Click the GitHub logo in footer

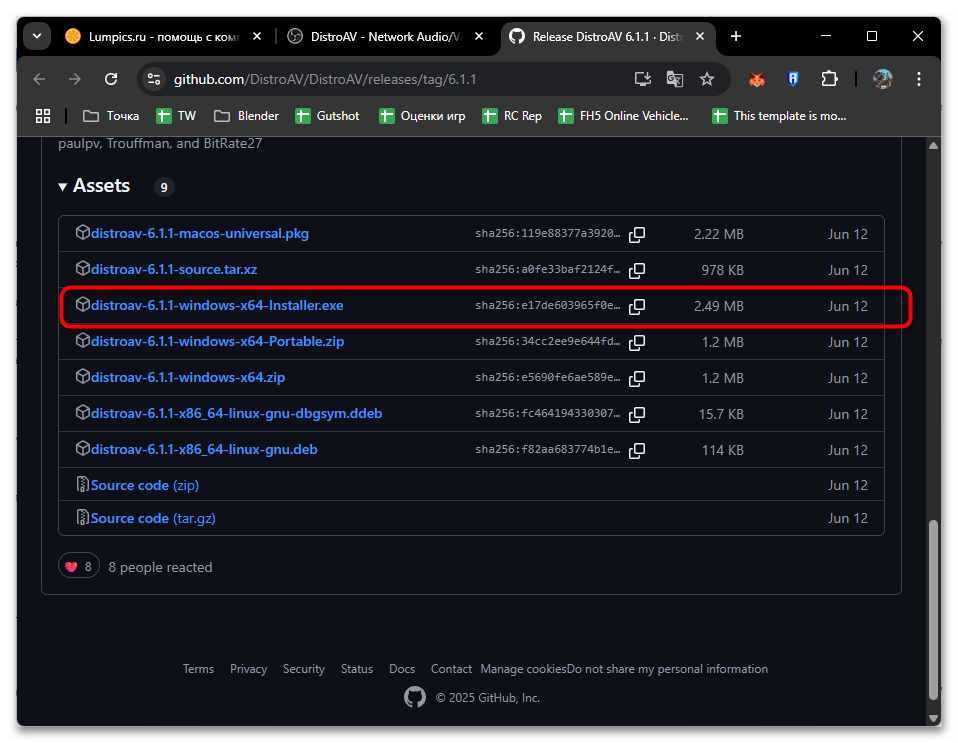[414, 697]
